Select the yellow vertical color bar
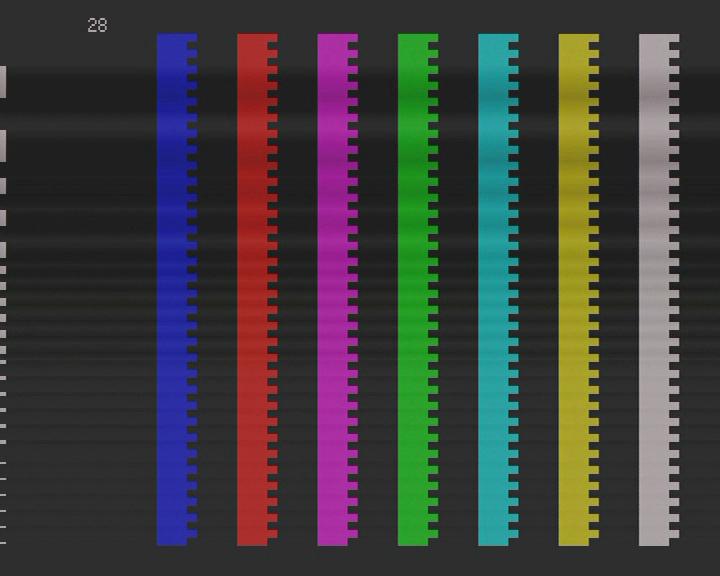This screenshot has width=720, height=576. pos(574,290)
